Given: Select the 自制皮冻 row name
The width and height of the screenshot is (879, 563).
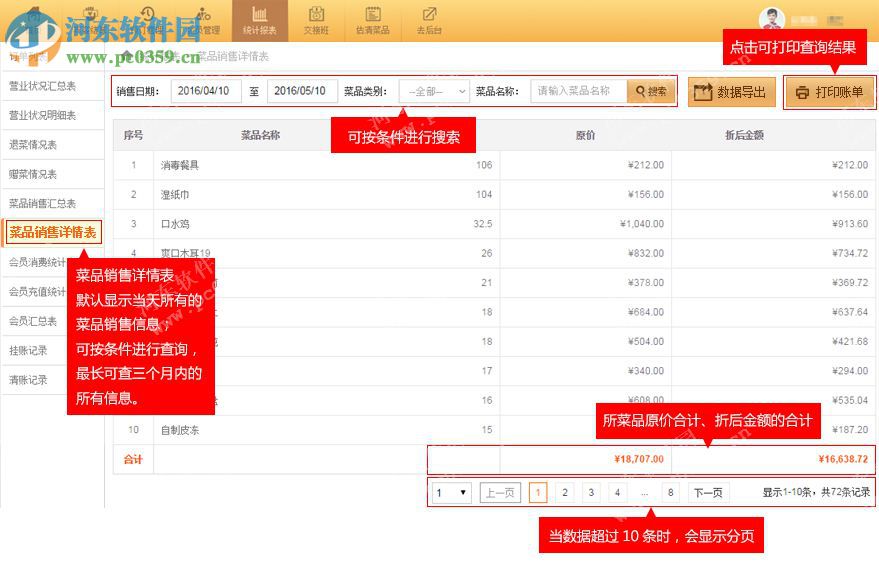Looking at the screenshot, I should coord(180,430).
